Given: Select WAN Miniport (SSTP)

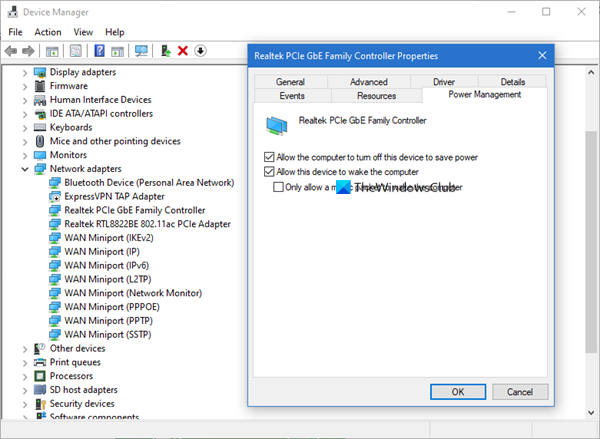Looking at the screenshot, I should tap(108, 334).
